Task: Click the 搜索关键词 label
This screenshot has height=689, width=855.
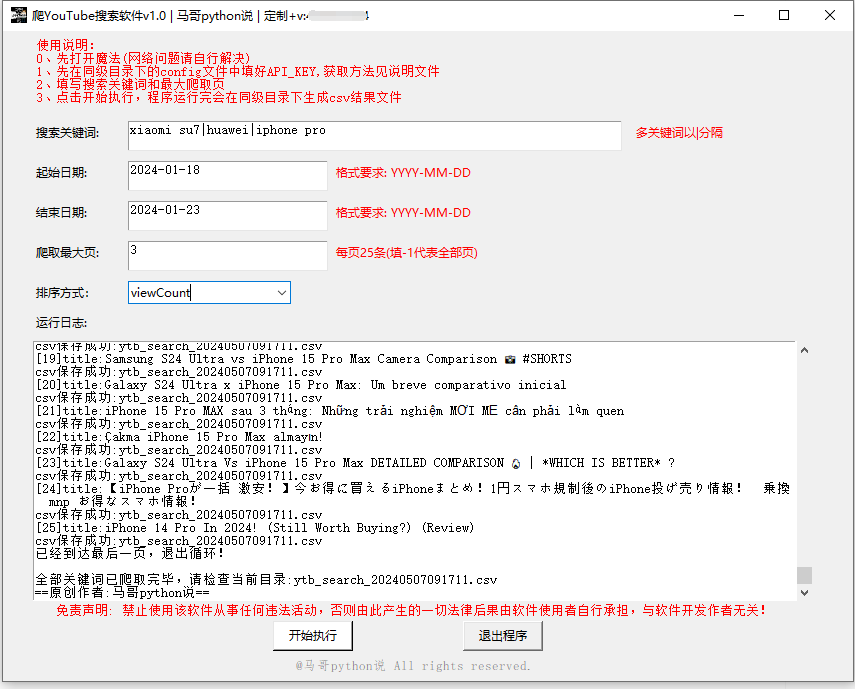Action: click(x=67, y=133)
